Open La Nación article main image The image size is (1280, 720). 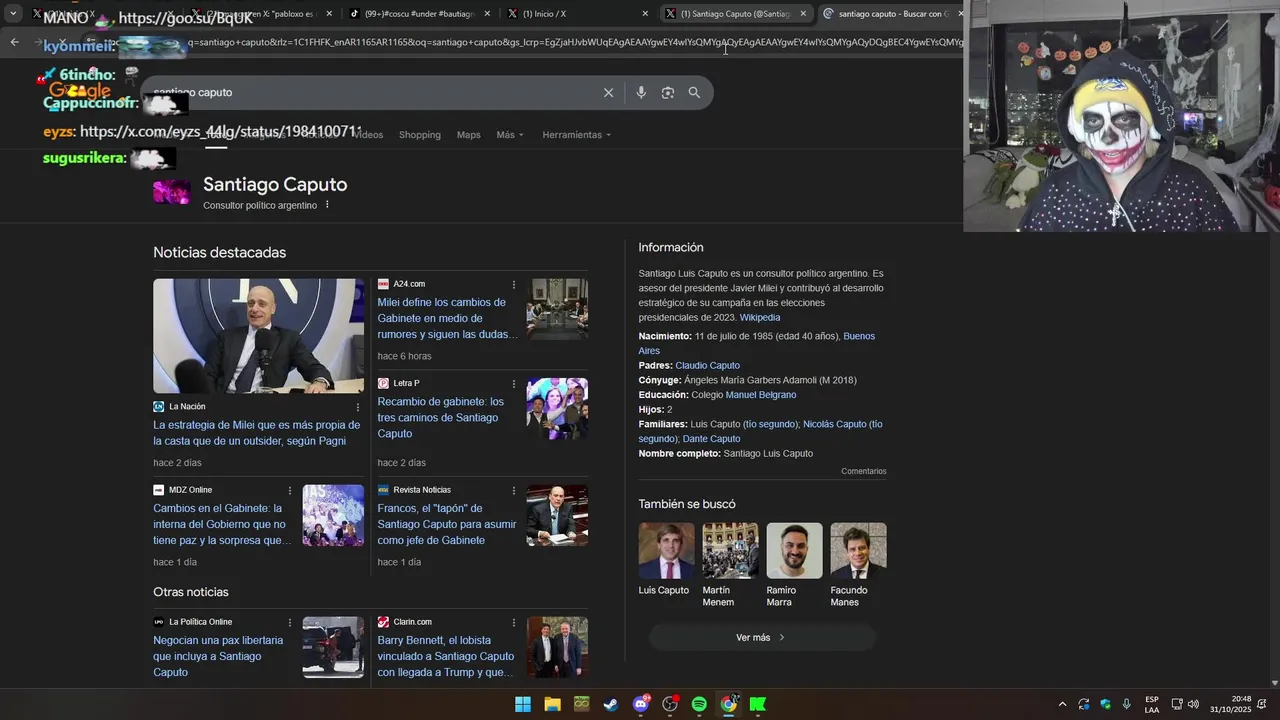coord(258,336)
